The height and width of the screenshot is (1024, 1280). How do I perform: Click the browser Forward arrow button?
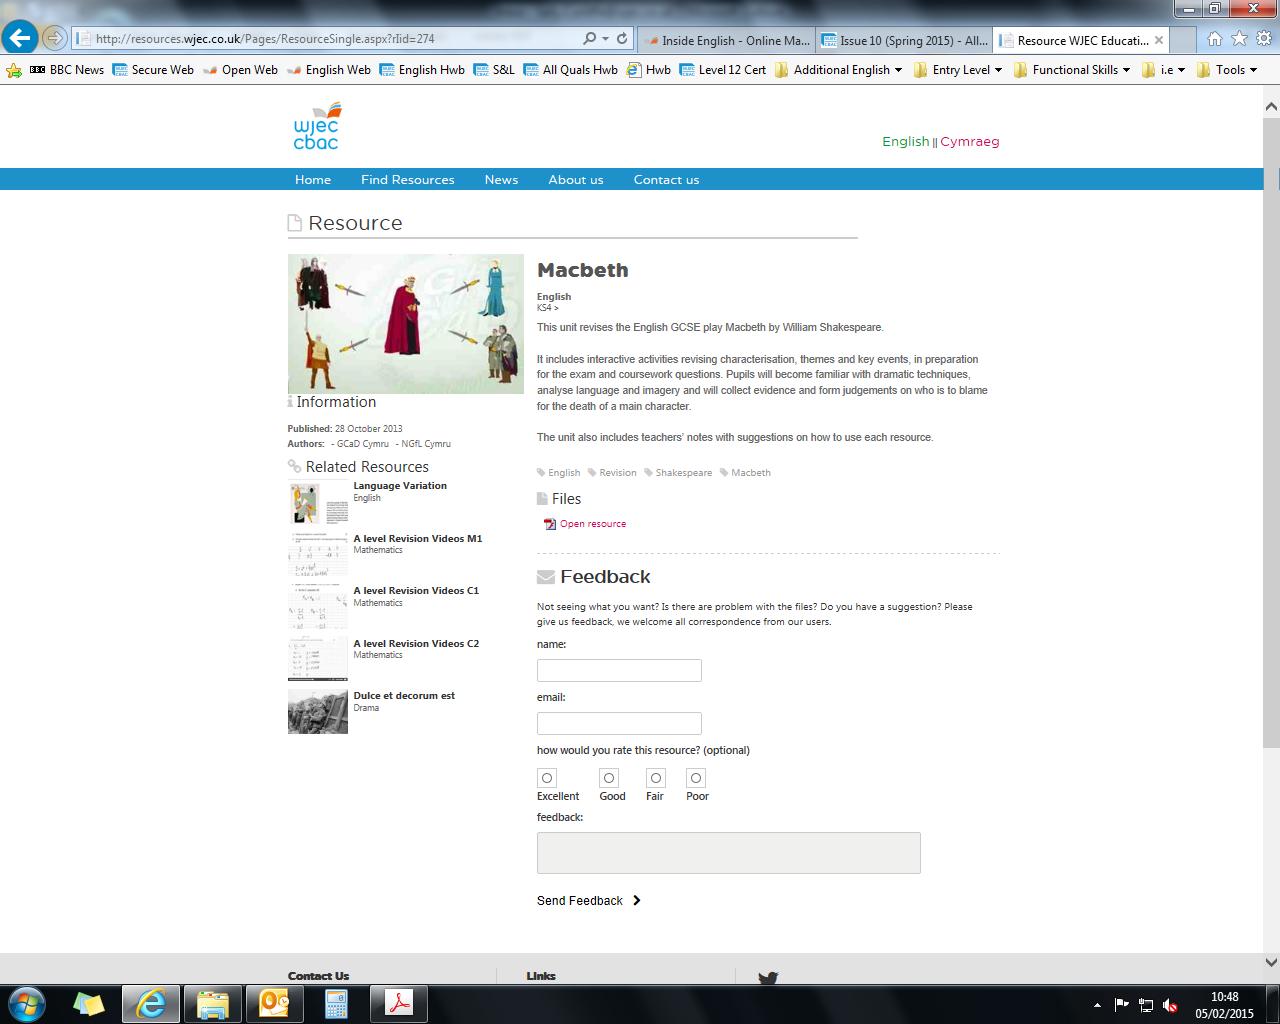(x=54, y=38)
